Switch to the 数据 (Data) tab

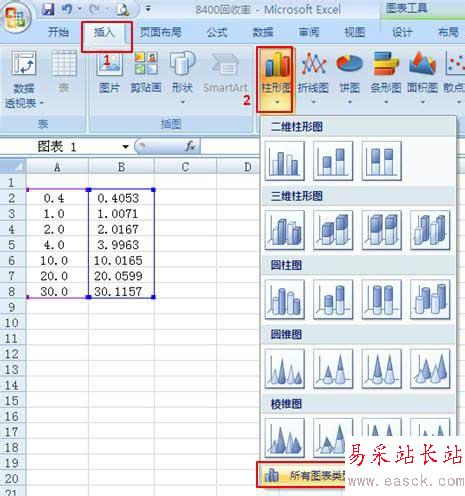tap(263, 32)
